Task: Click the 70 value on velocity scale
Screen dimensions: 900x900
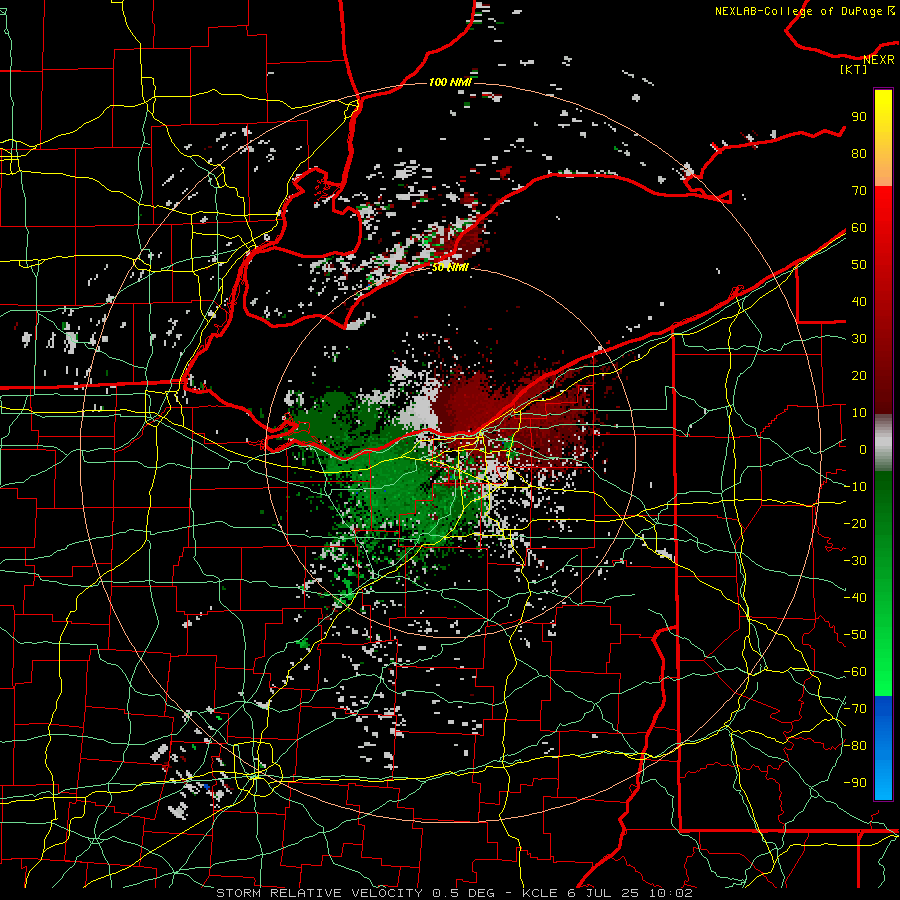Action: 859,191
